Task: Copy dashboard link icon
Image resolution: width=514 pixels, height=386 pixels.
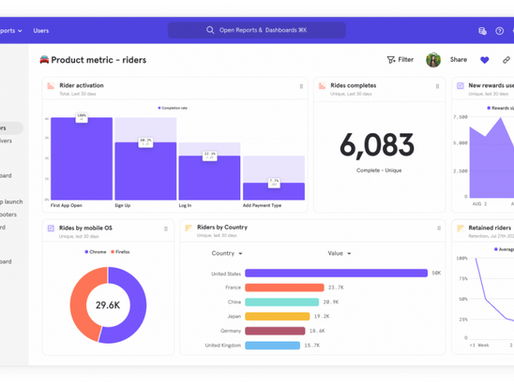Action: point(506,60)
